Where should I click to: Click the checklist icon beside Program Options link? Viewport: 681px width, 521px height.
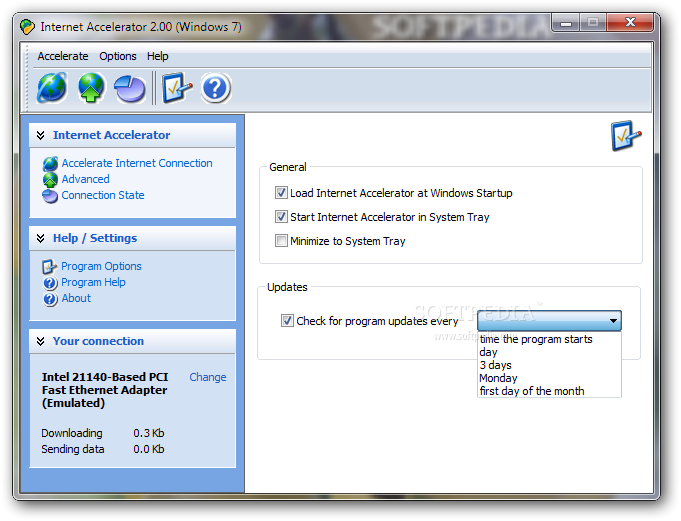pyautogui.click(x=50, y=267)
